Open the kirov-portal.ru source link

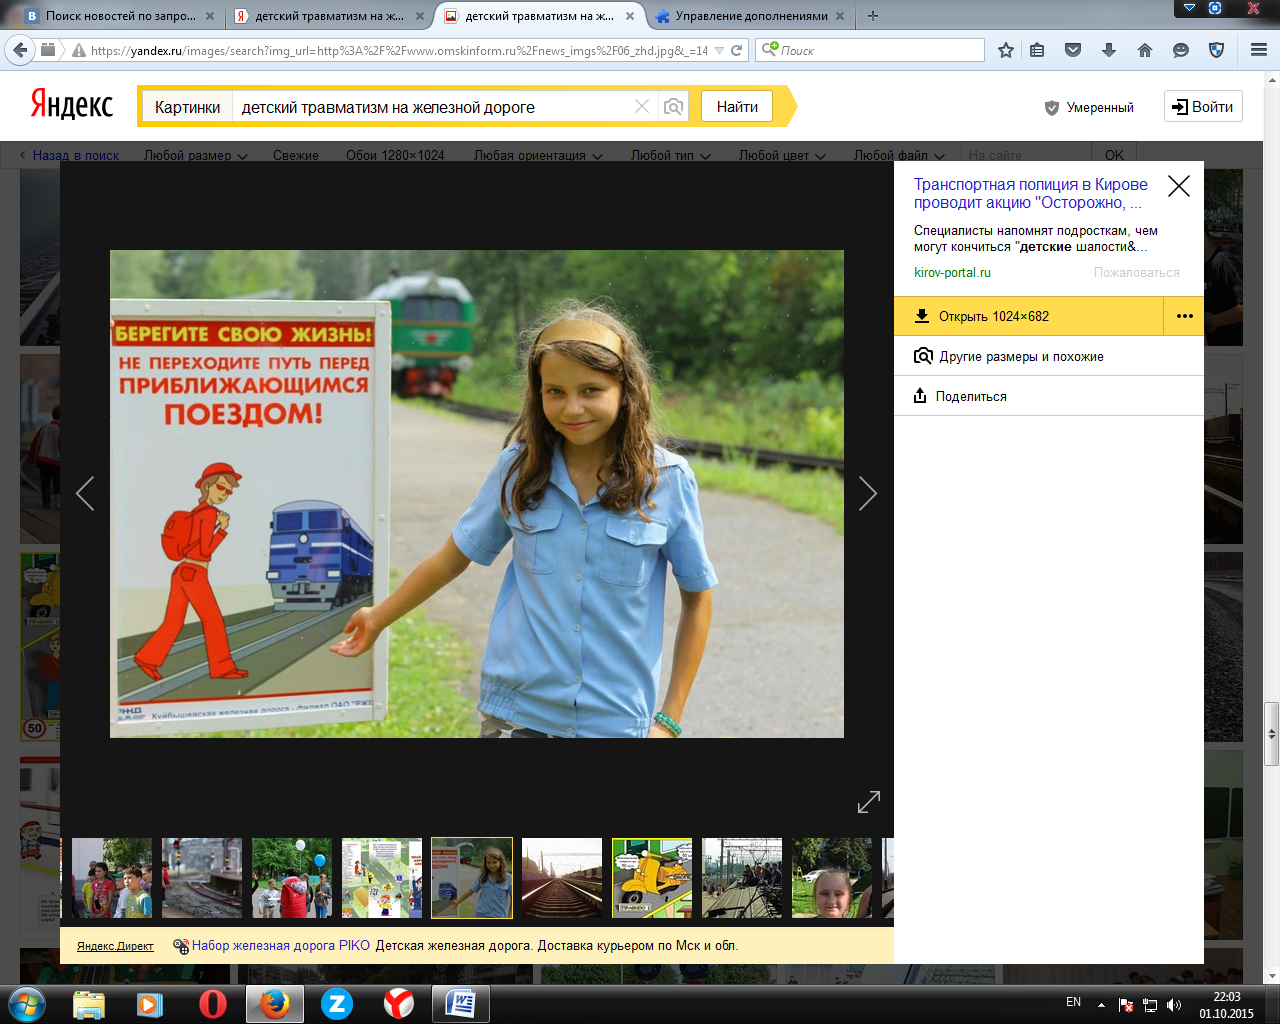(x=952, y=272)
